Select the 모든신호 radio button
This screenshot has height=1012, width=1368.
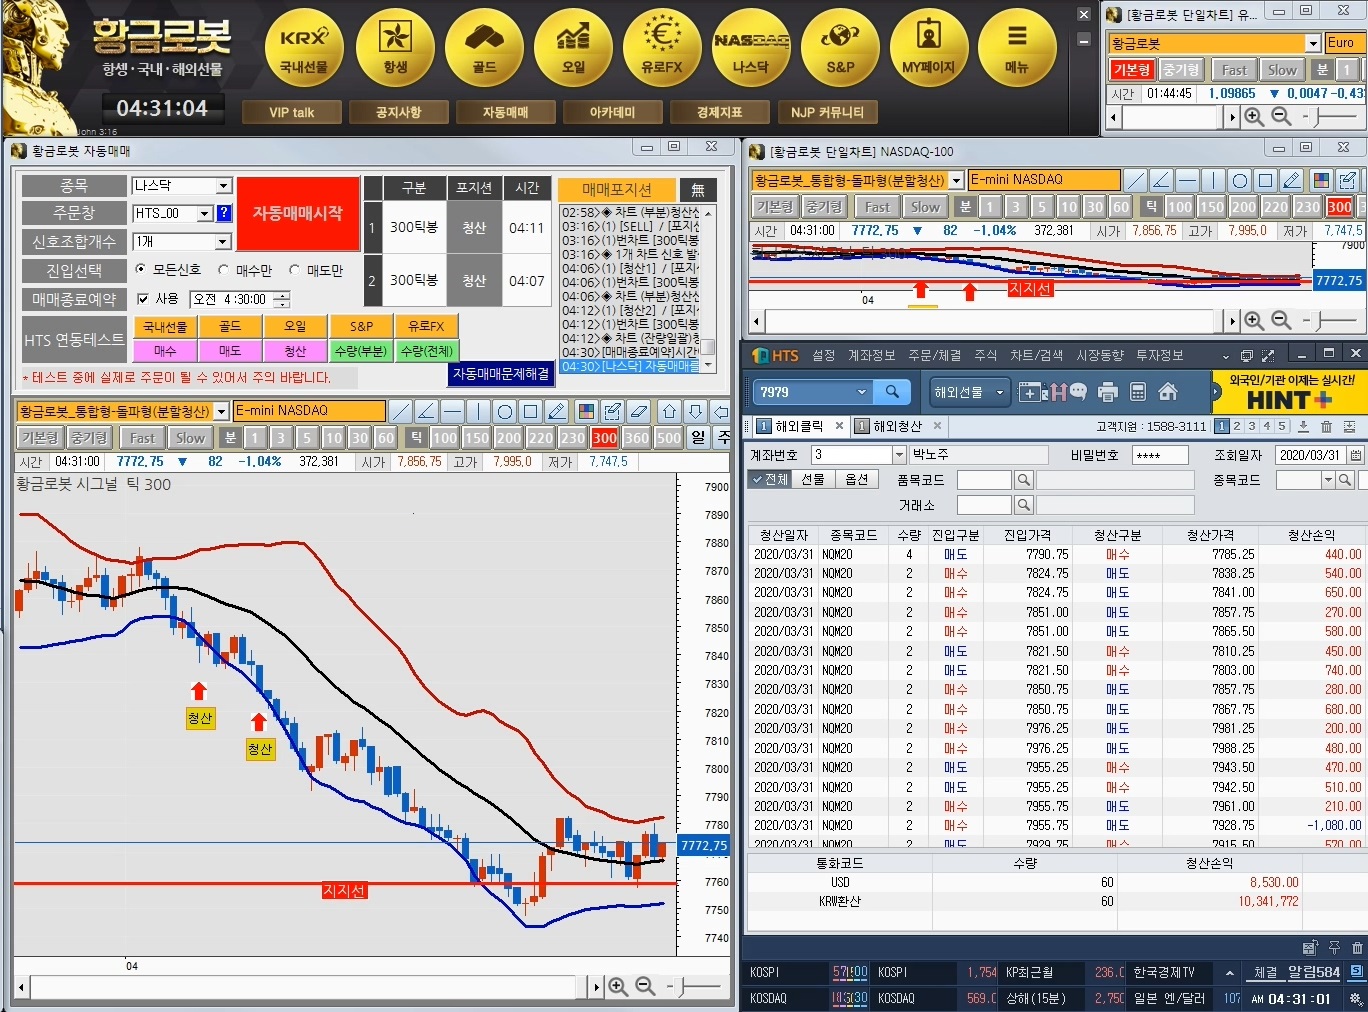point(141,269)
